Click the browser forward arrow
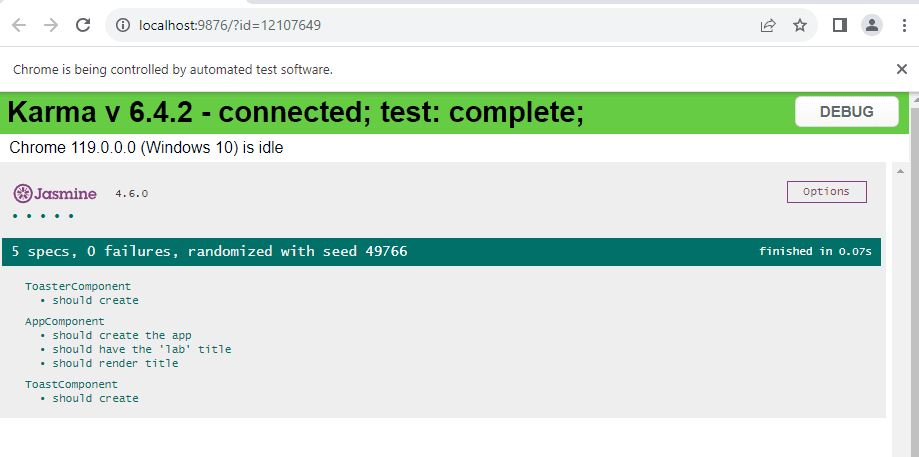 coord(50,25)
